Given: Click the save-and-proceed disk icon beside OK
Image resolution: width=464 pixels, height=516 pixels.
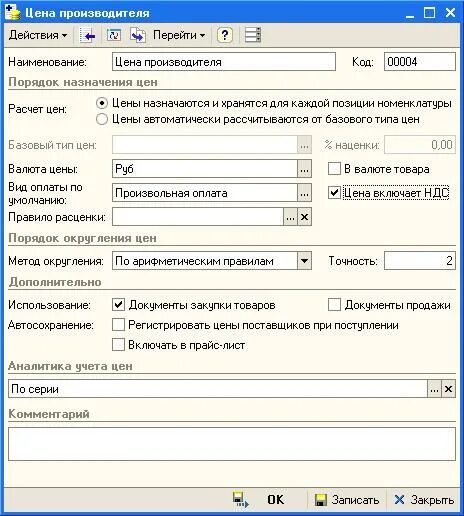Looking at the screenshot, I should click(241, 500).
